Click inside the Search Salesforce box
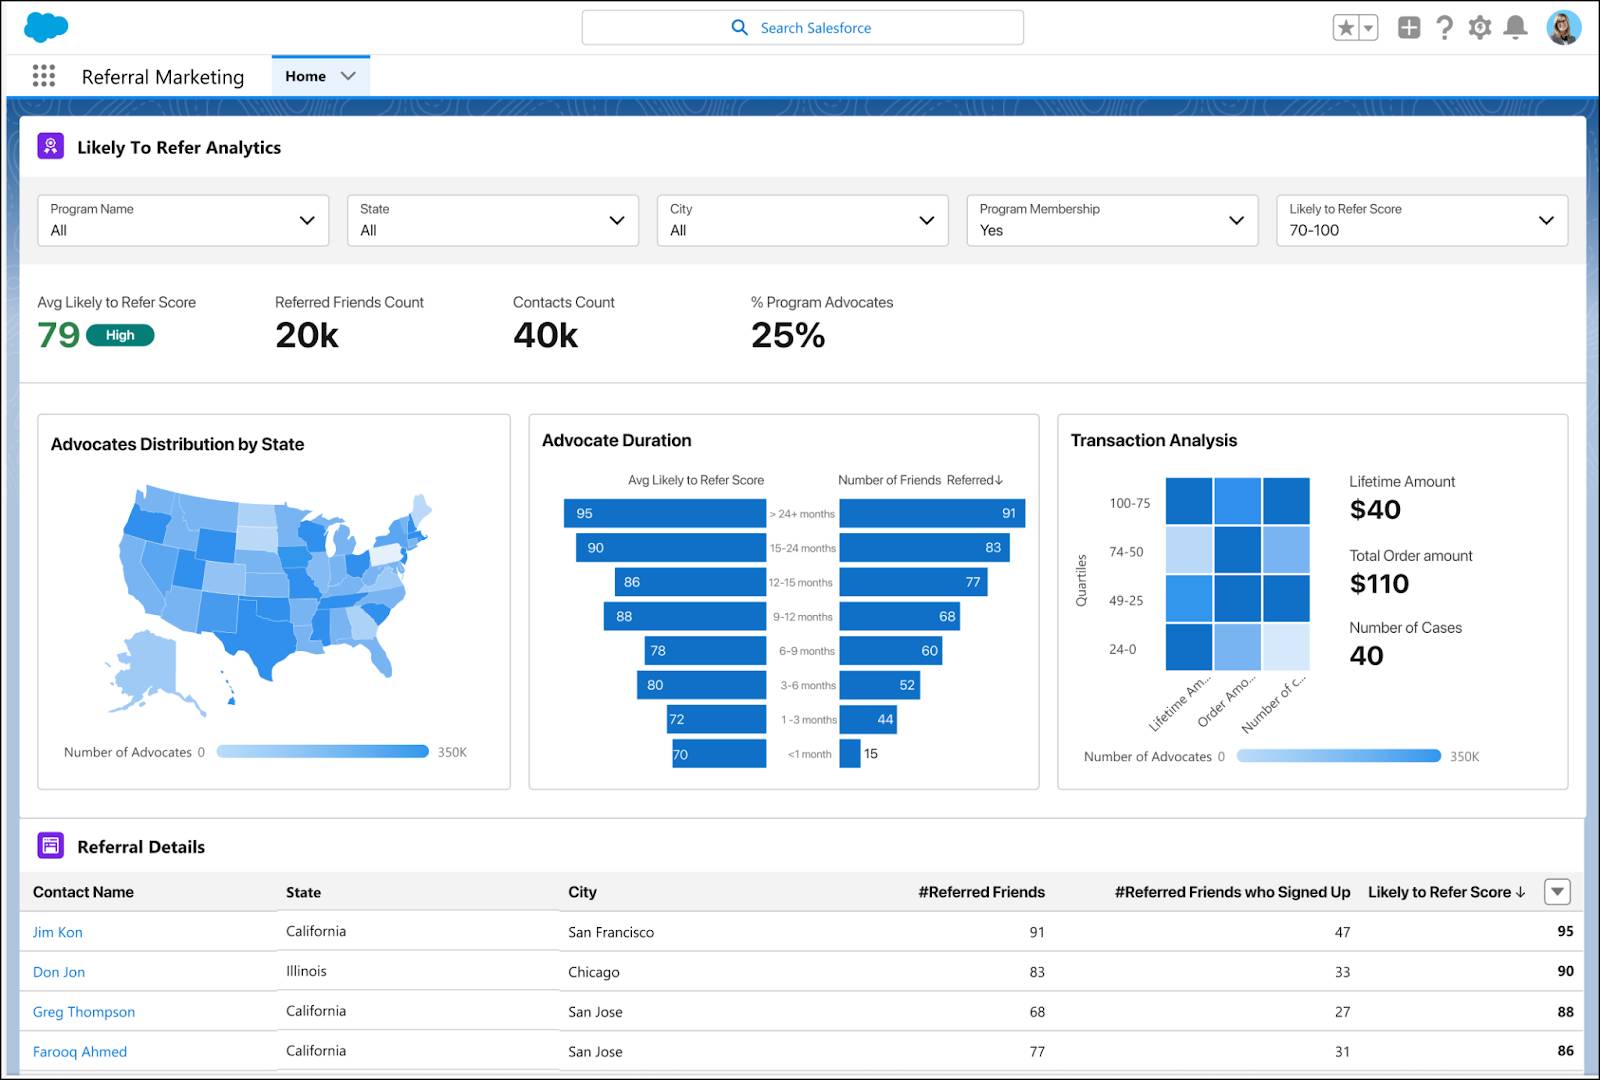1600x1080 pixels. (x=803, y=27)
